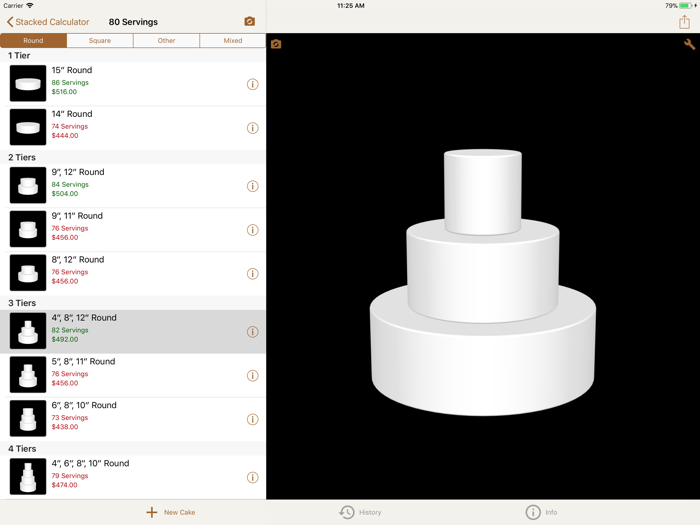
Task: Tap the plus icon for New Cake
Action: coord(152,512)
